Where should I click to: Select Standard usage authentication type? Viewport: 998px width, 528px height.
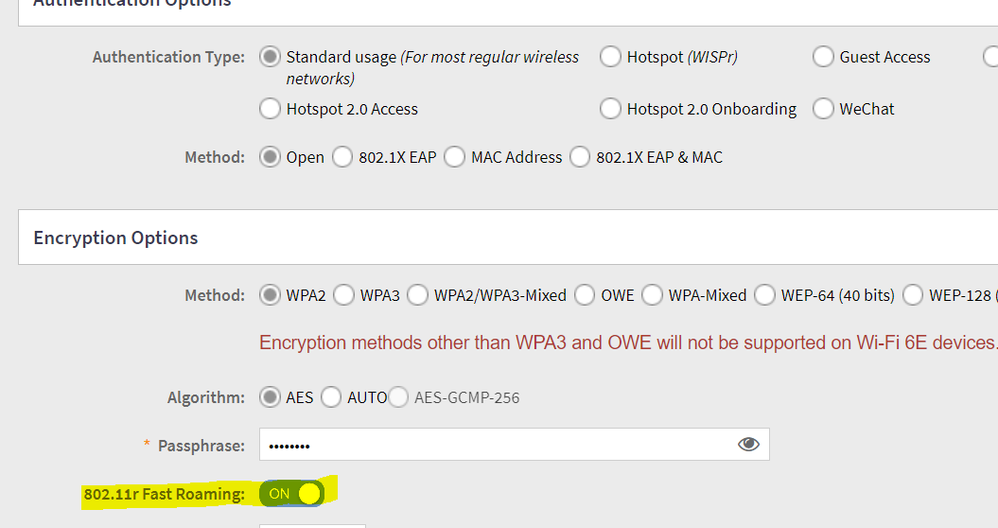[270, 57]
